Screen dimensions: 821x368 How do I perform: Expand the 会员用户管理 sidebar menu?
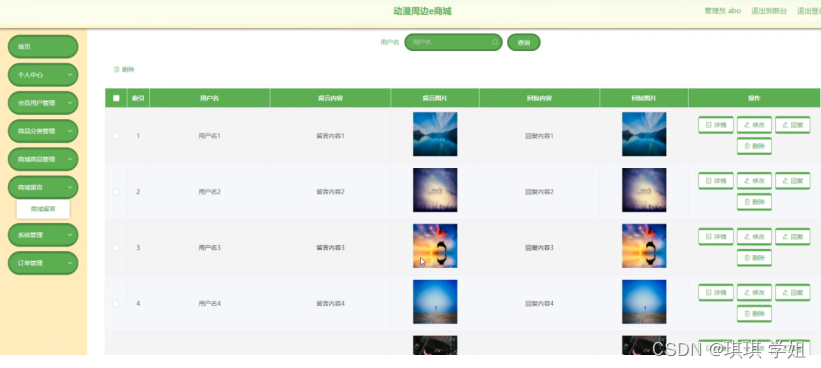click(43, 103)
